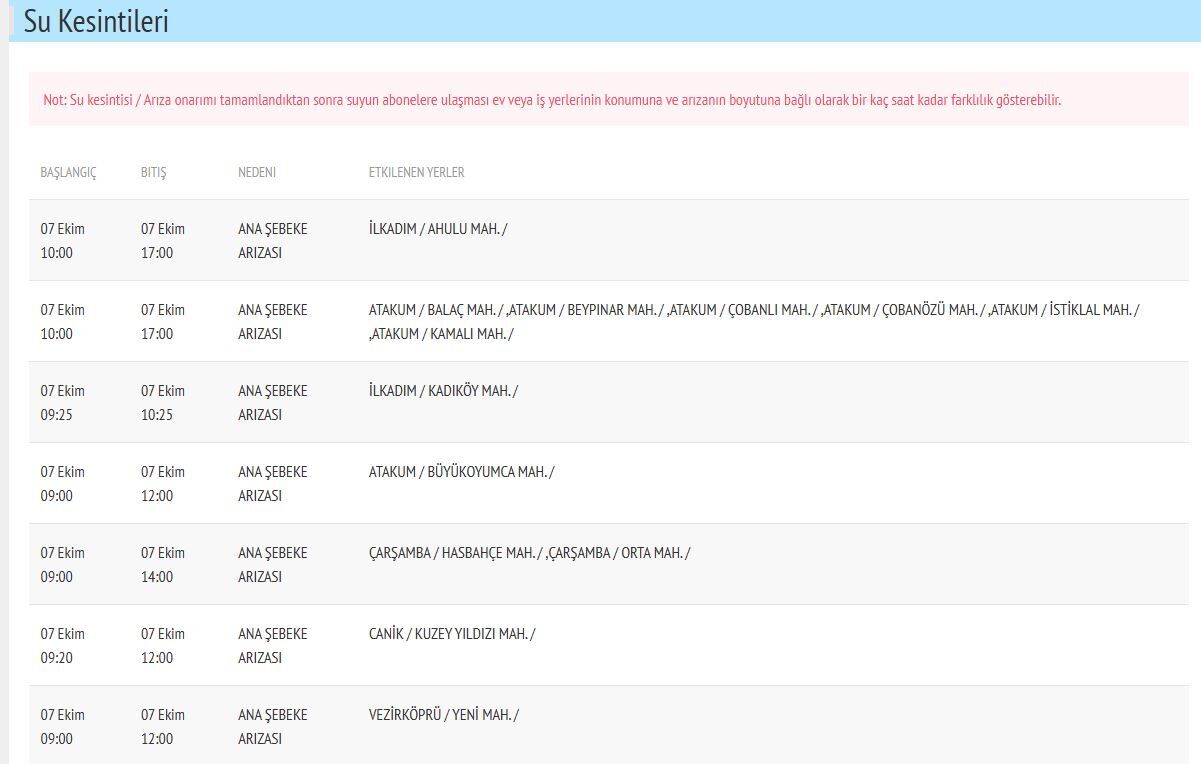Click the outage reason in the KADIKÖY MAH. row
This screenshot has width=1201, height=764.
pyautogui.click(x=273, y=403)
